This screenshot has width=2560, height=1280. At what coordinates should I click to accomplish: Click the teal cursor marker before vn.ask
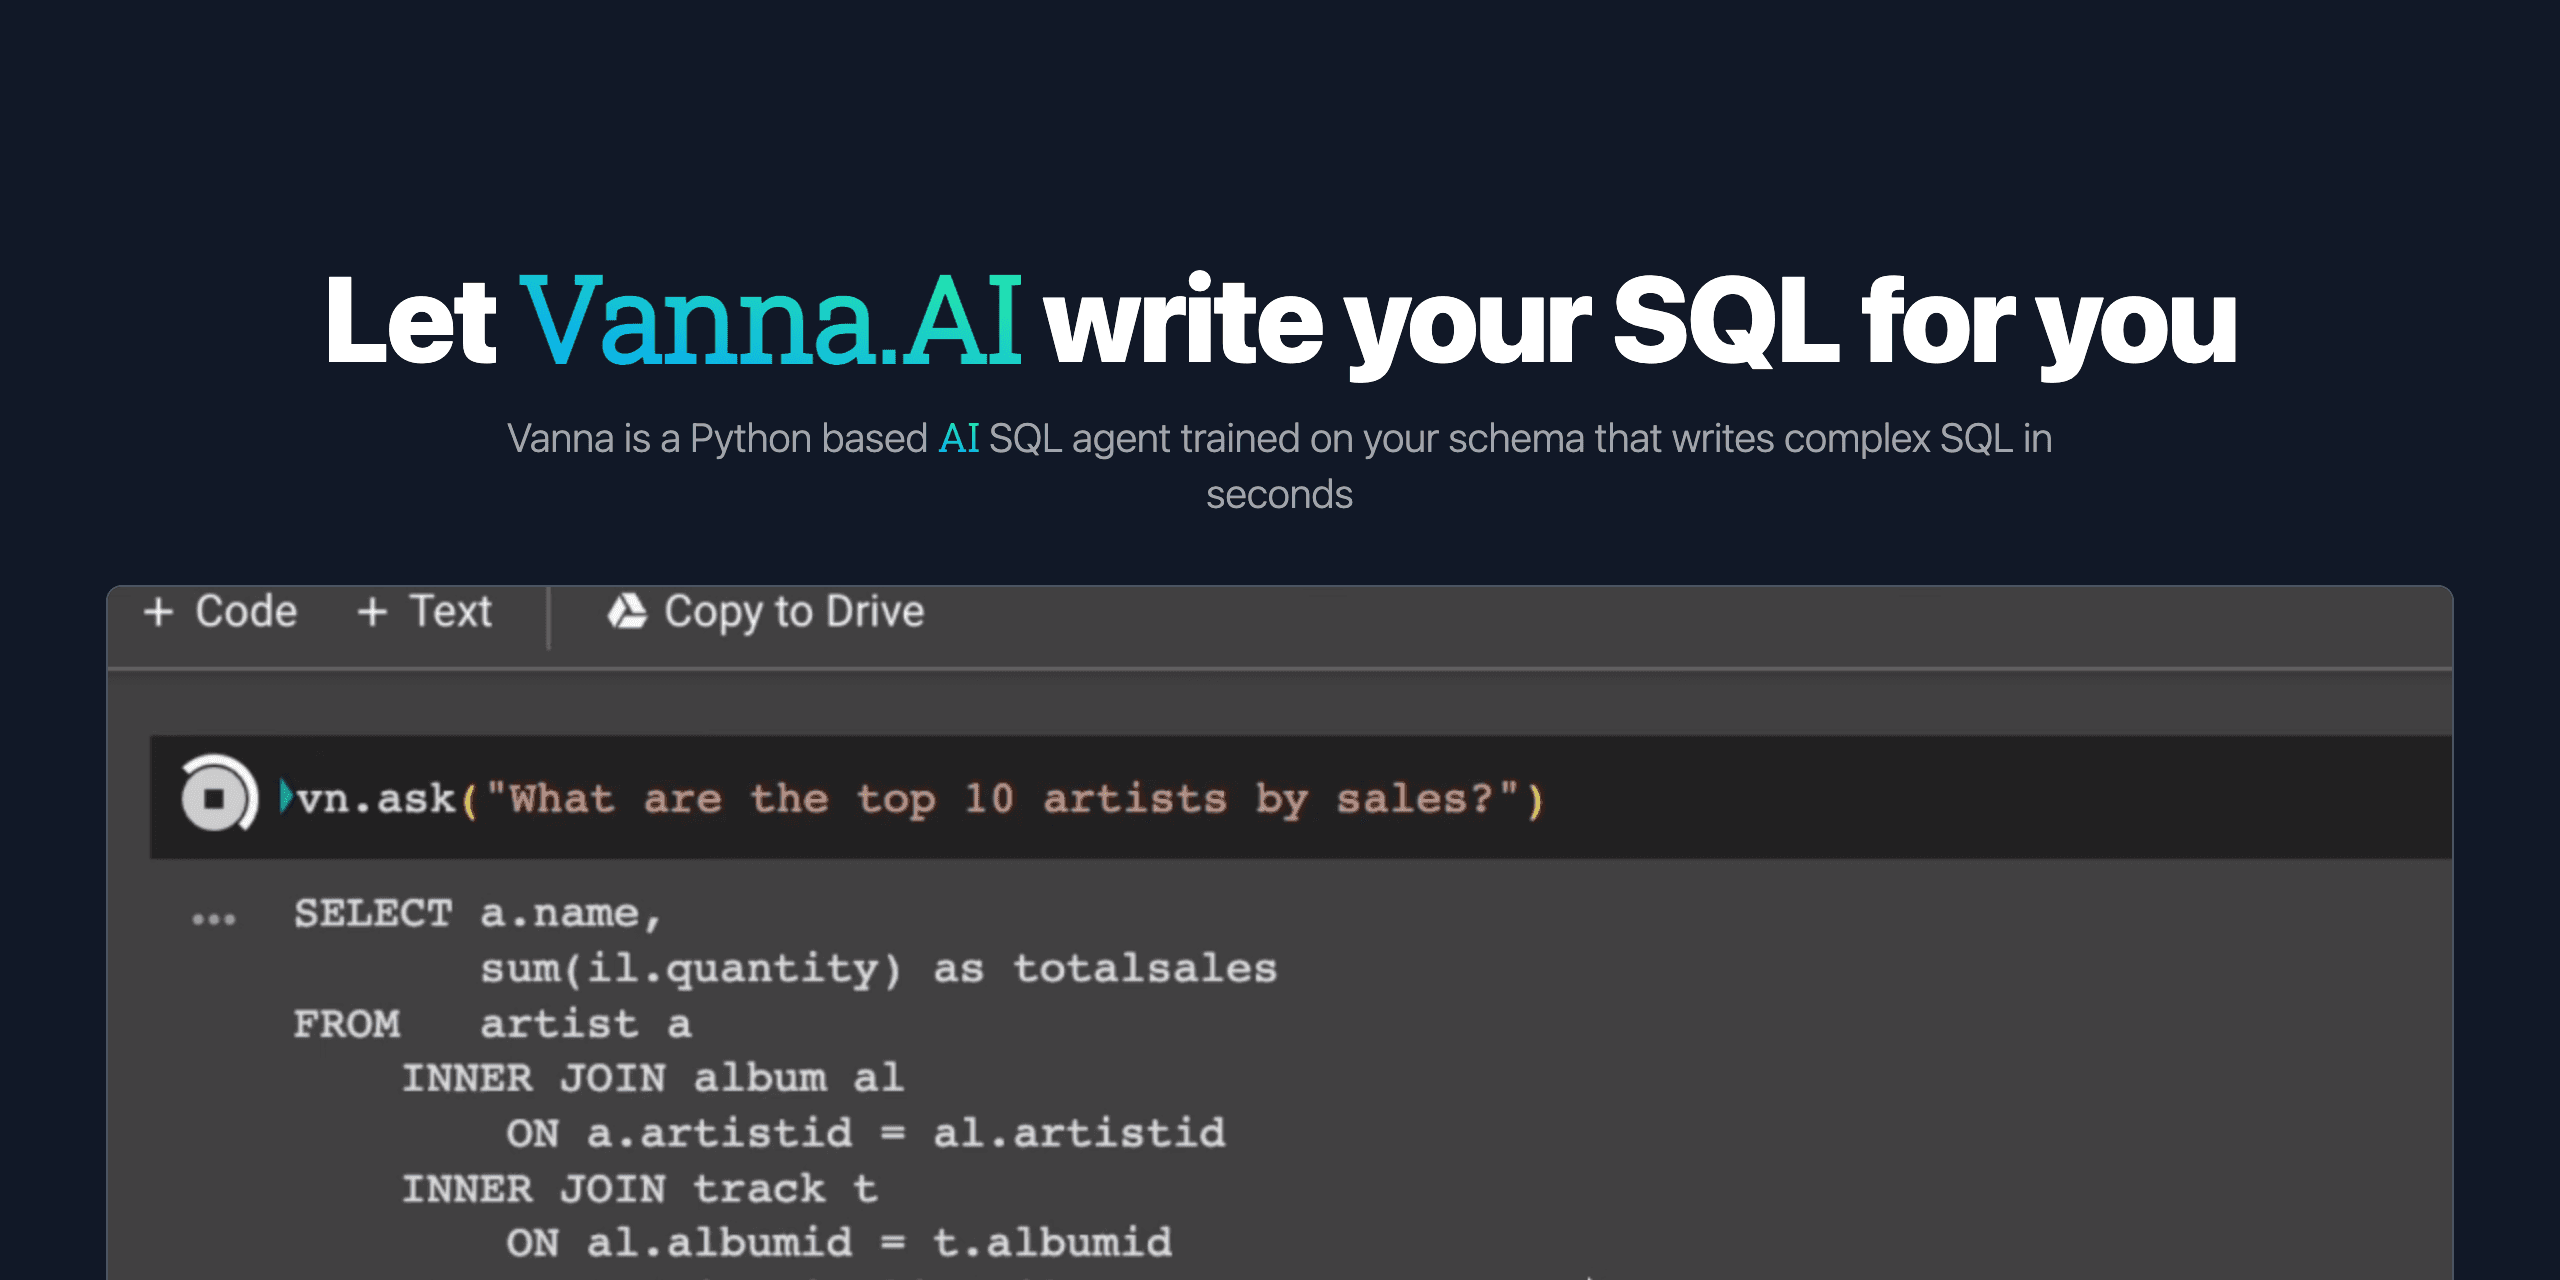[x=286, y=797]
